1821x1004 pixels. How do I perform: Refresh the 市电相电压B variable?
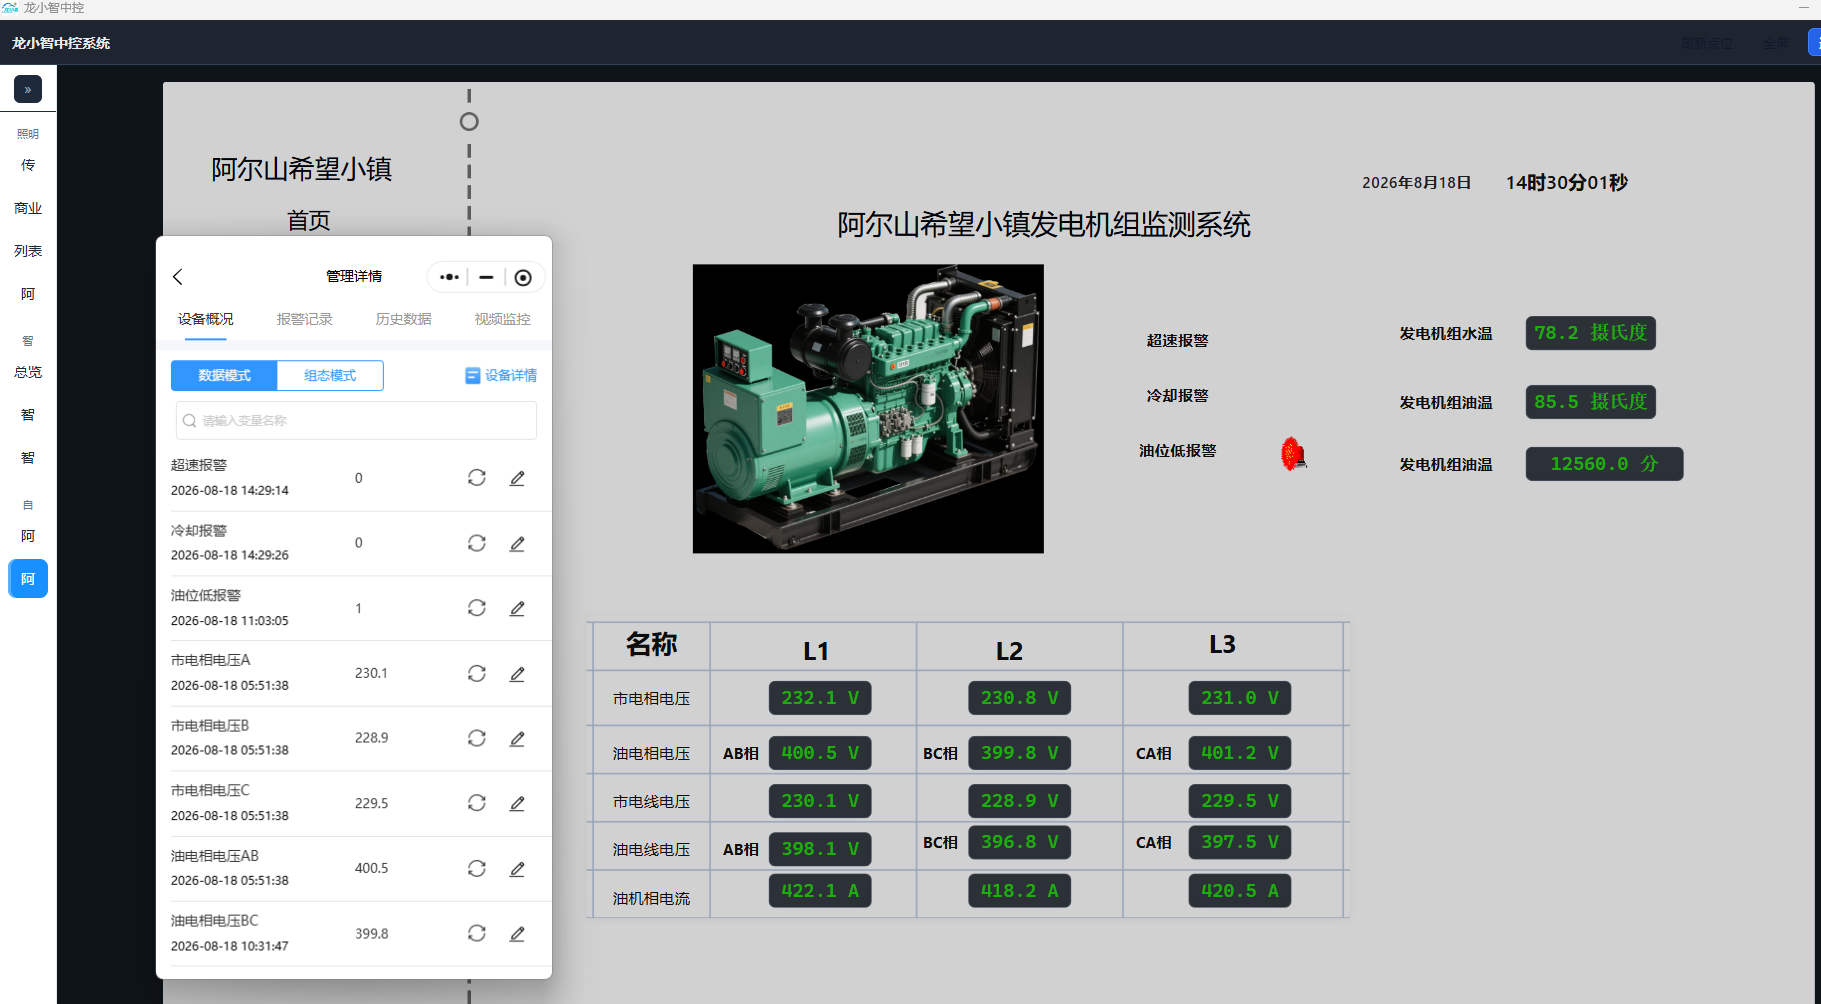click(477, 738)
